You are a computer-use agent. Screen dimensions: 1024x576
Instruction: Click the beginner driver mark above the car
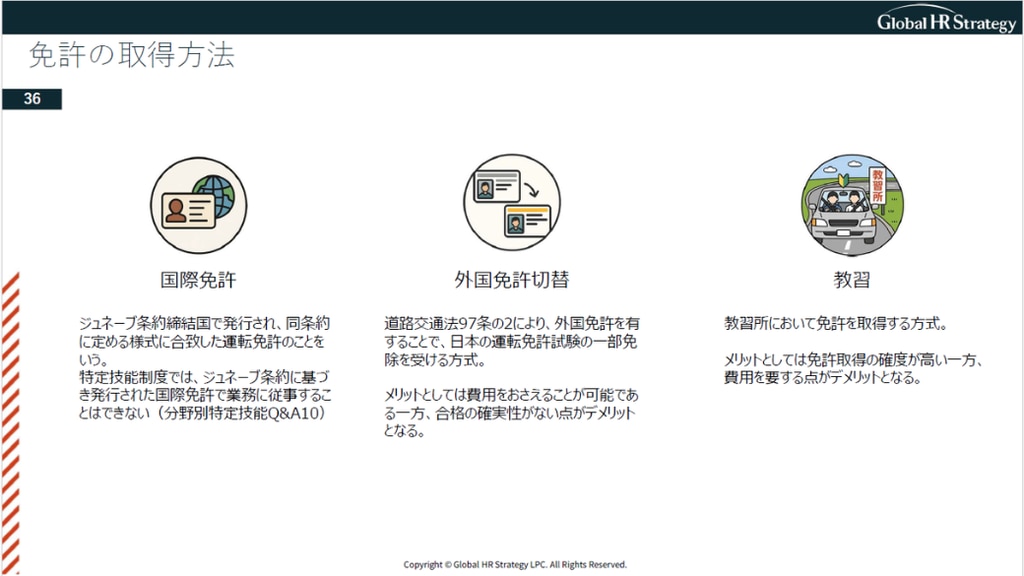coord(844,181)
